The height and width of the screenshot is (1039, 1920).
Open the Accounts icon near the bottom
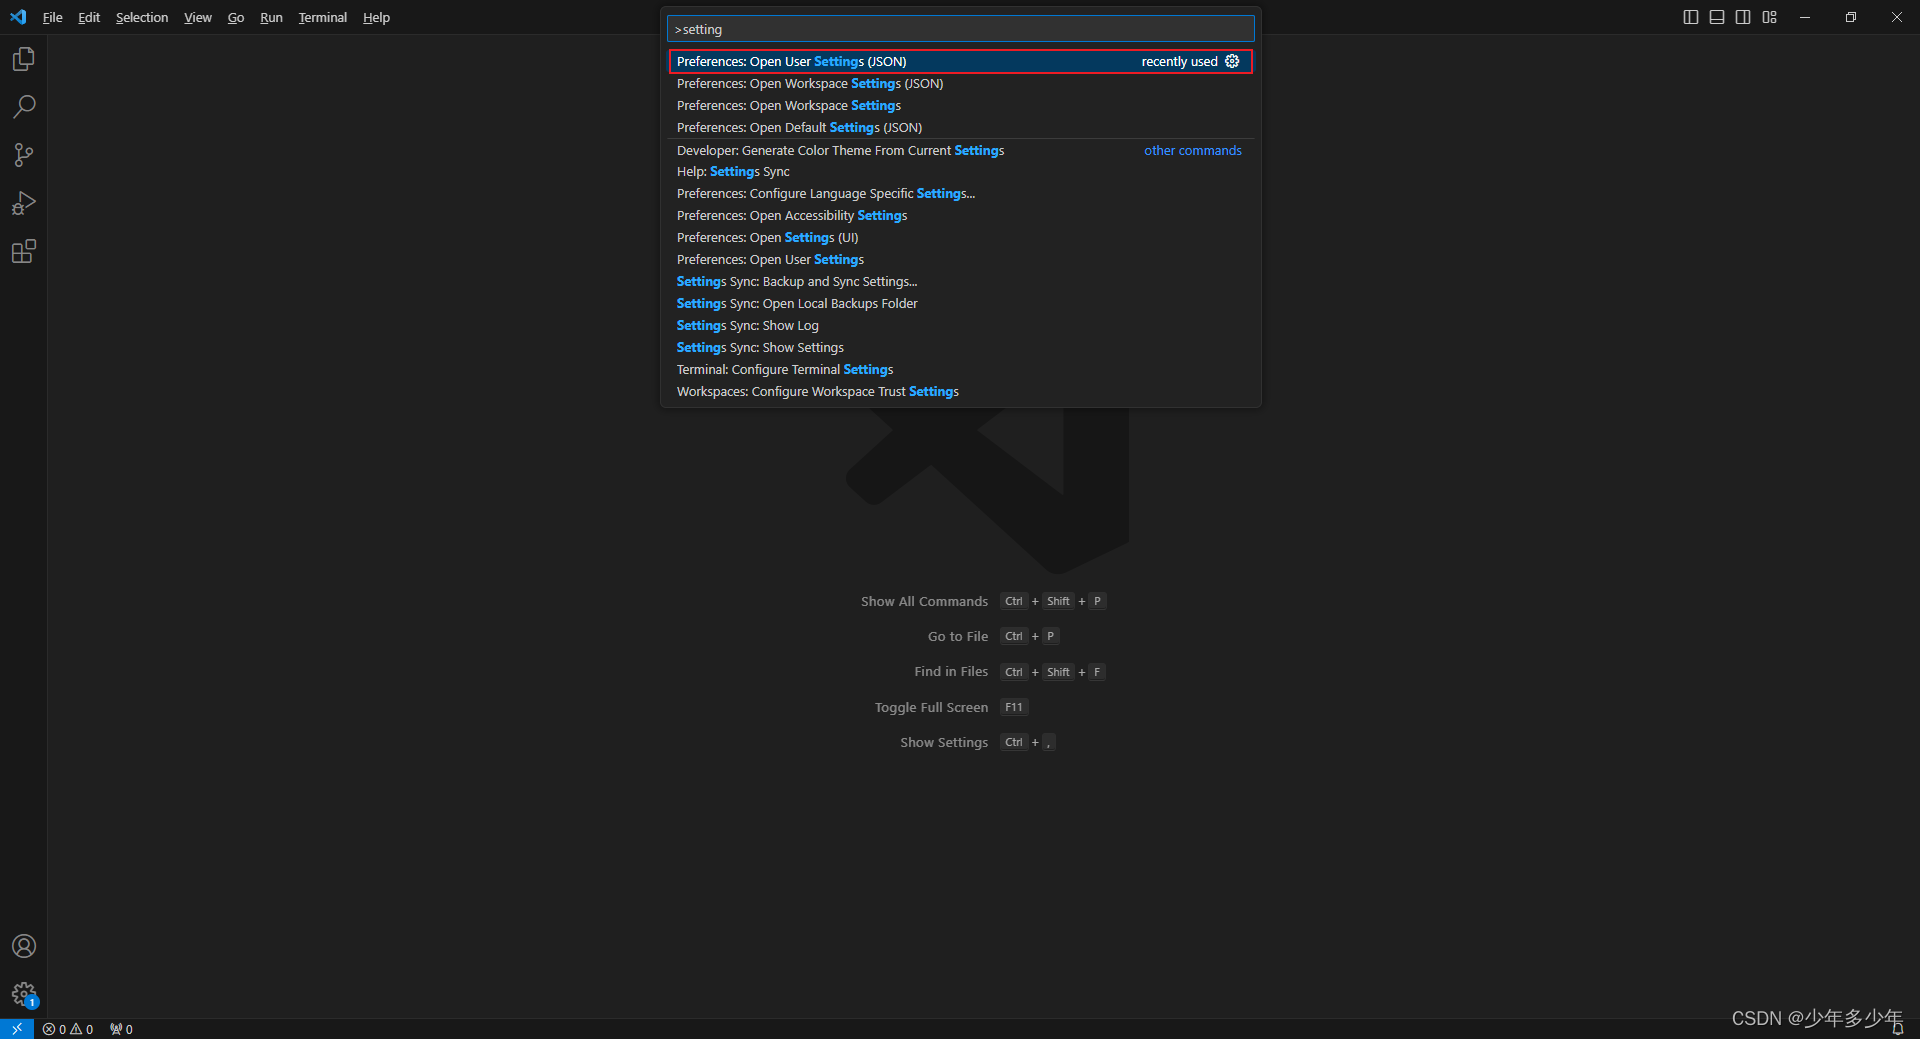pos(23,946)
